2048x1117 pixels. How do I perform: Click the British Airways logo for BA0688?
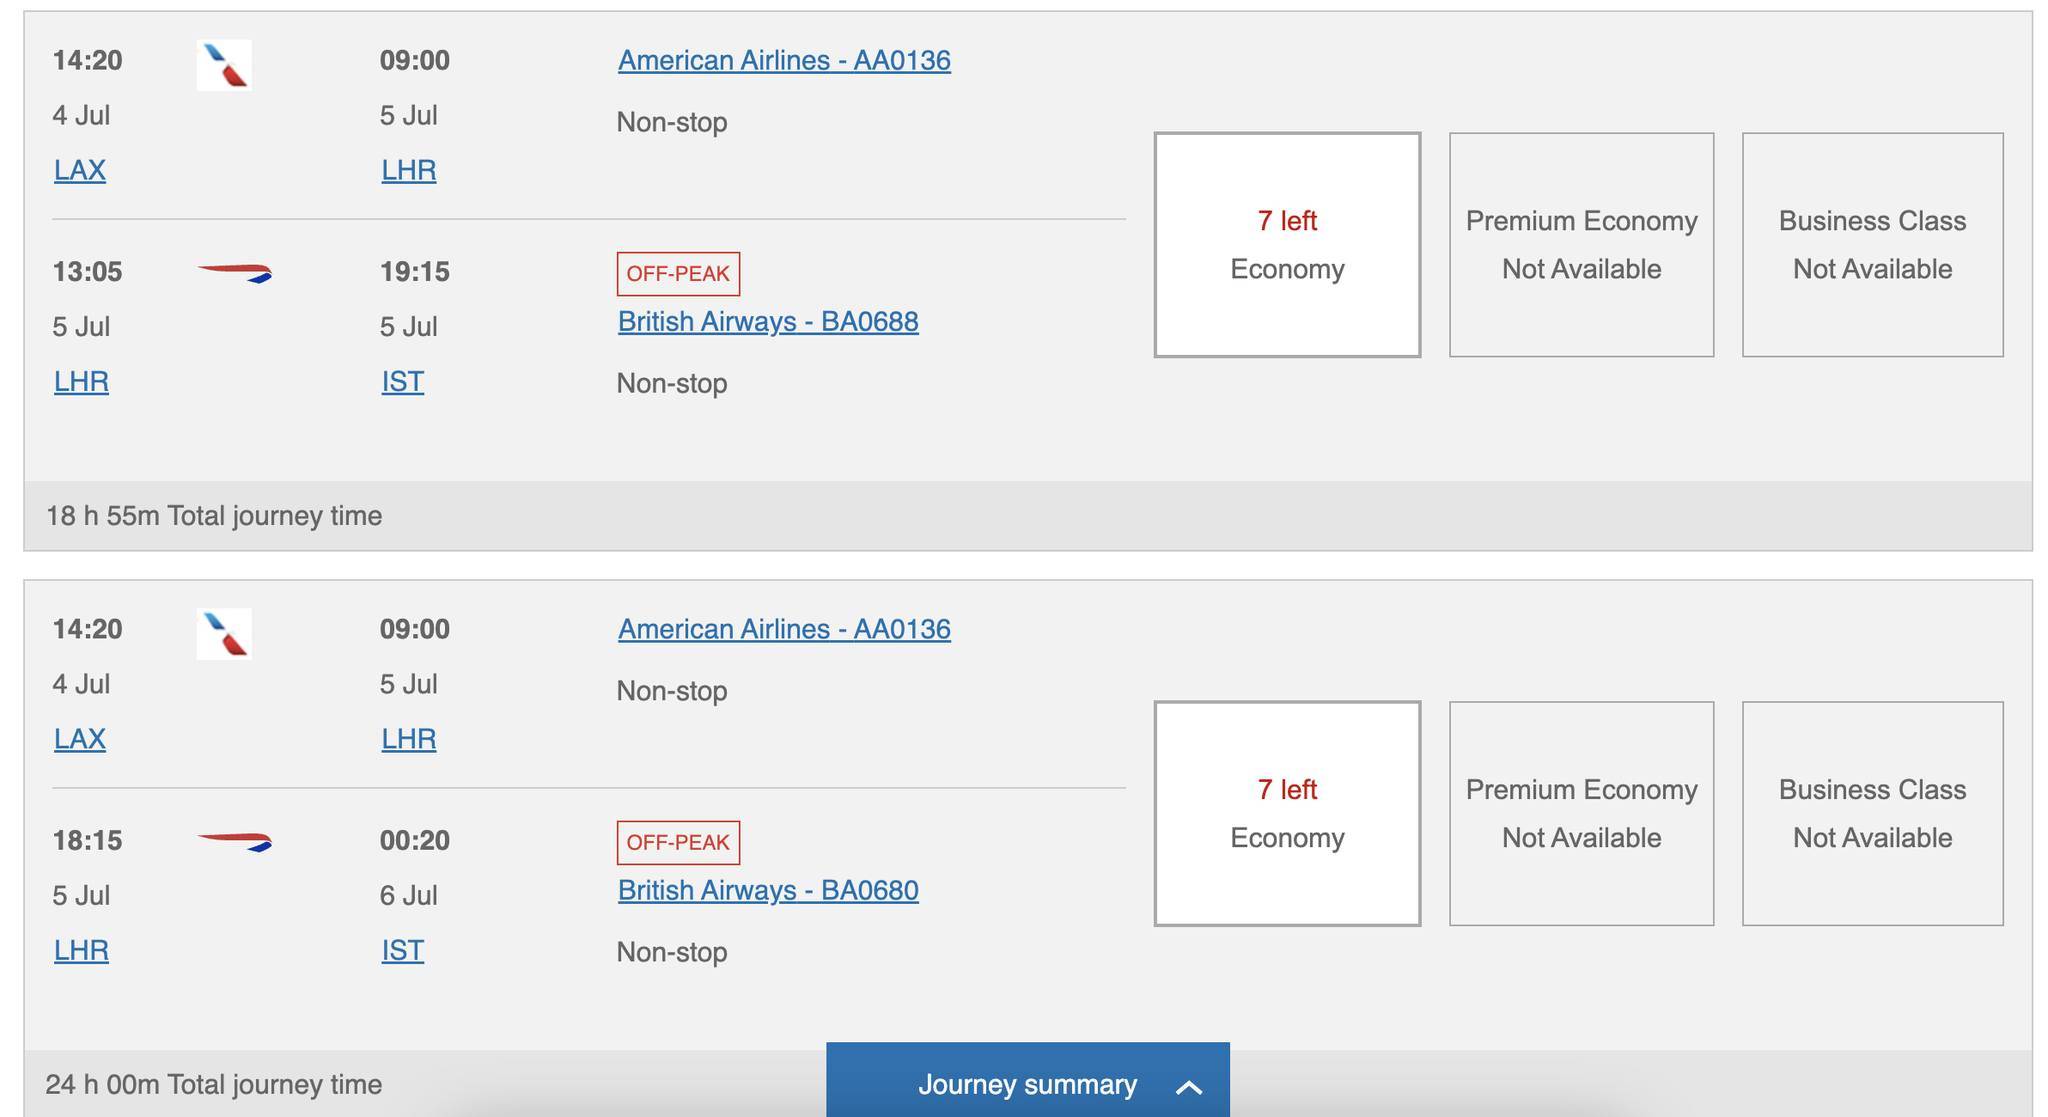(x=235, y=273)
